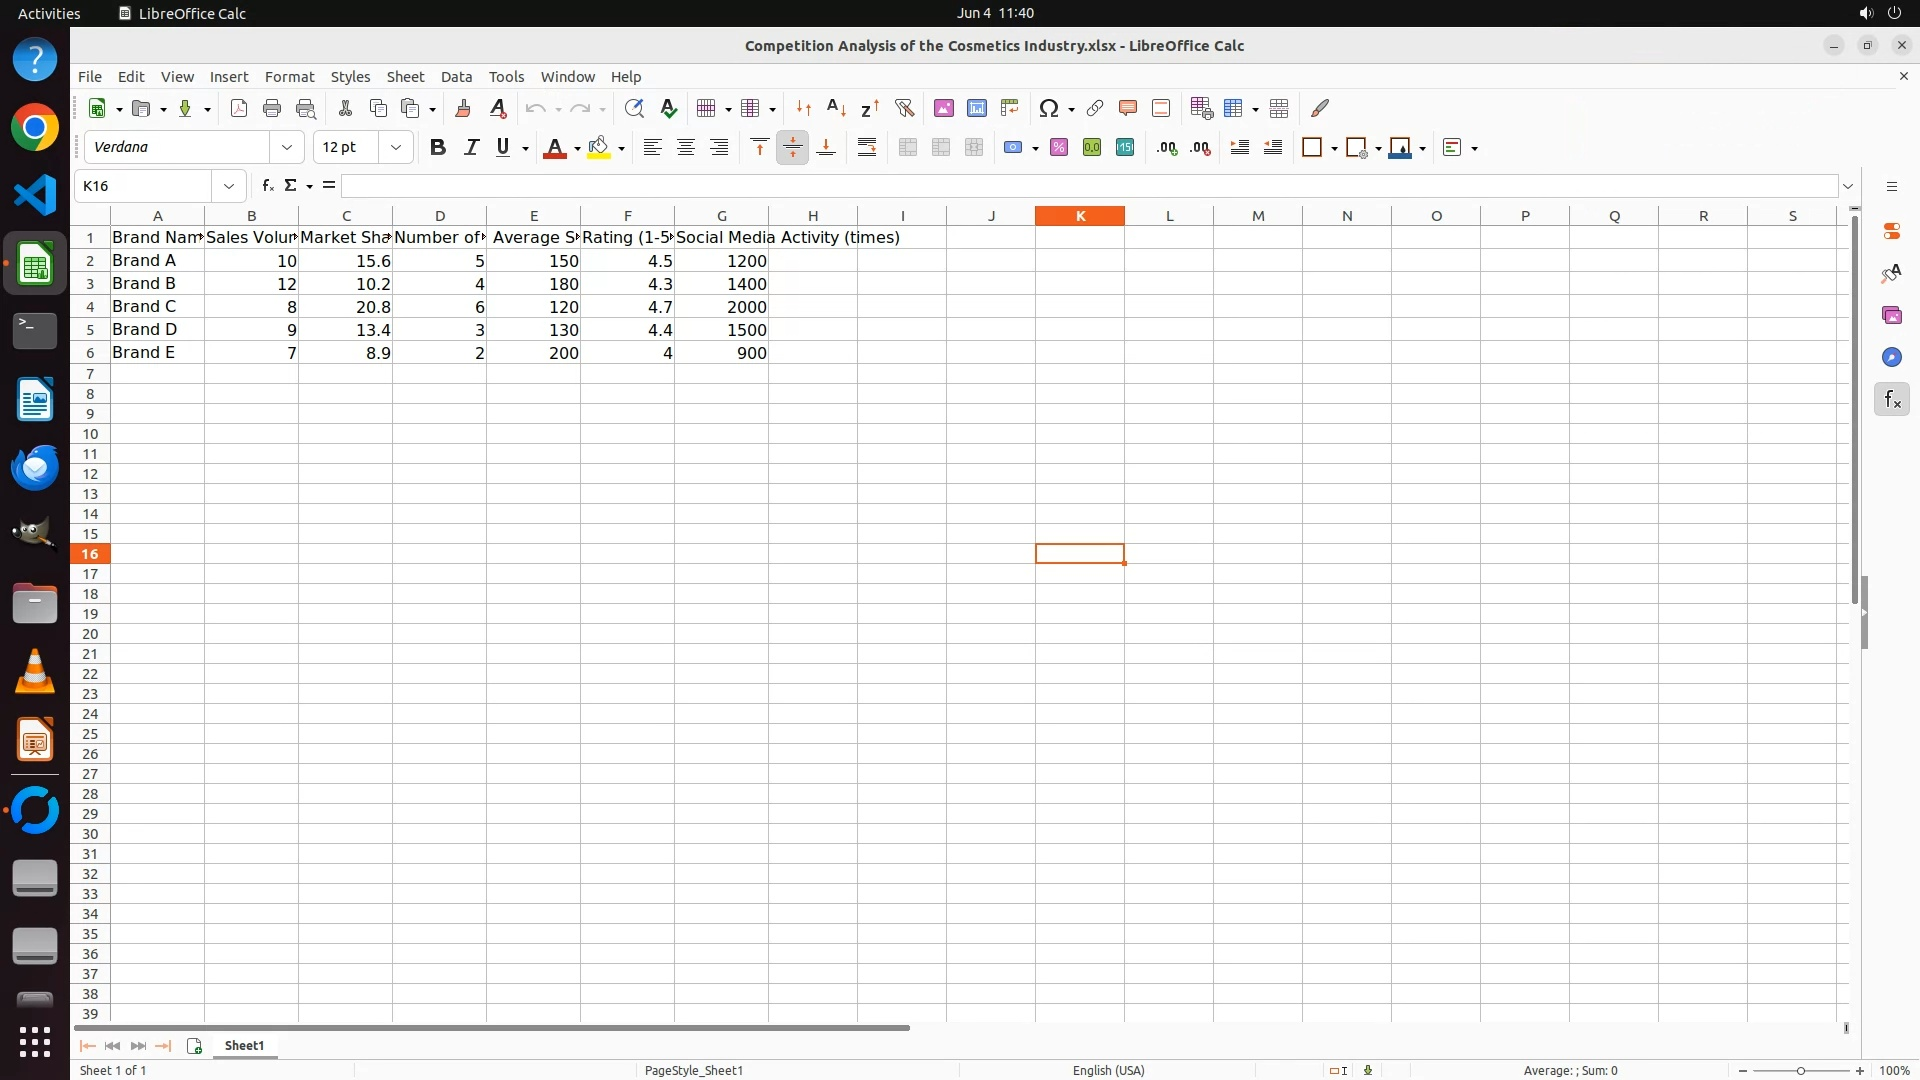The height and width of the screenshot is (1080, 1920).
Task: Open the Navigator sidebar panel
Action: [1891, 358]
